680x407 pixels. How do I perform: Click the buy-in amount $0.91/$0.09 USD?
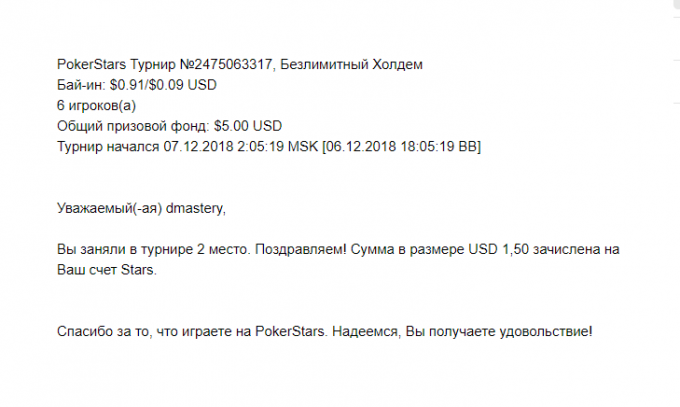(x=163, y=85)
